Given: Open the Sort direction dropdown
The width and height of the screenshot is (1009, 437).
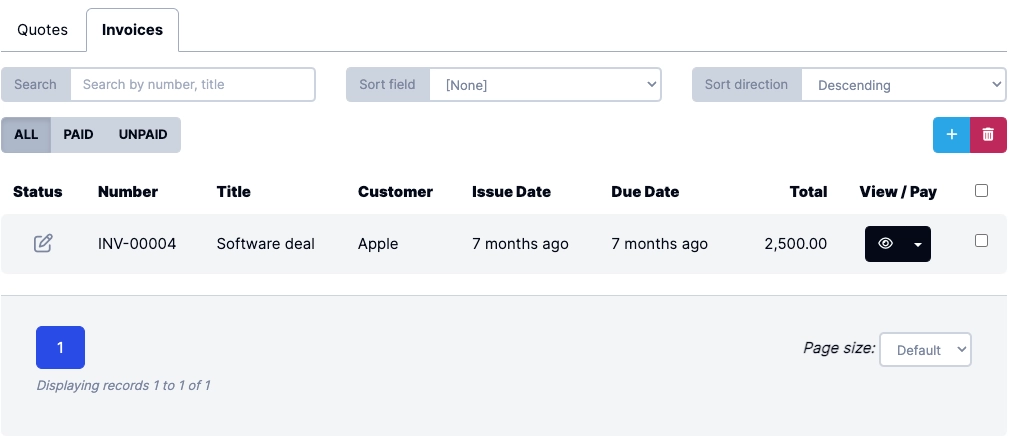Looking at the screenshot, I should (x=903, y=85).
